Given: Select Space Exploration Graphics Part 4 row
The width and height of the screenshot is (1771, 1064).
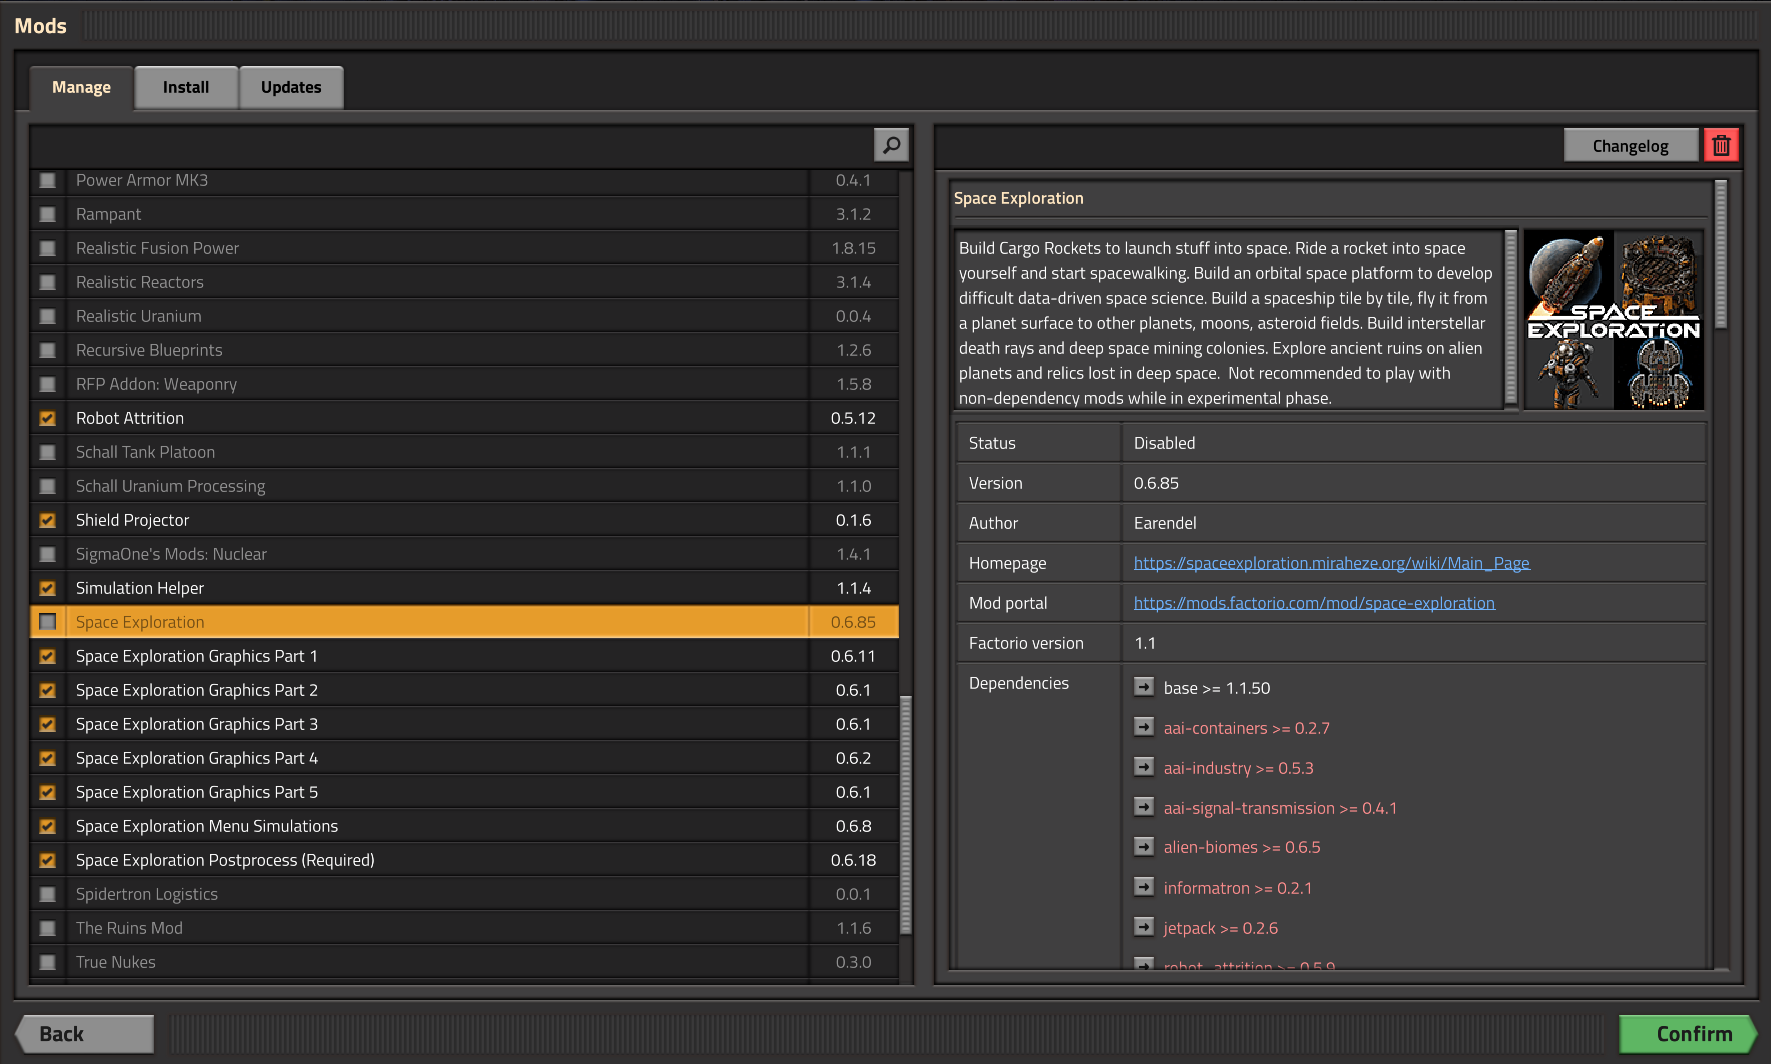Looking at the screenshot, I should click(x=464, y=758).
